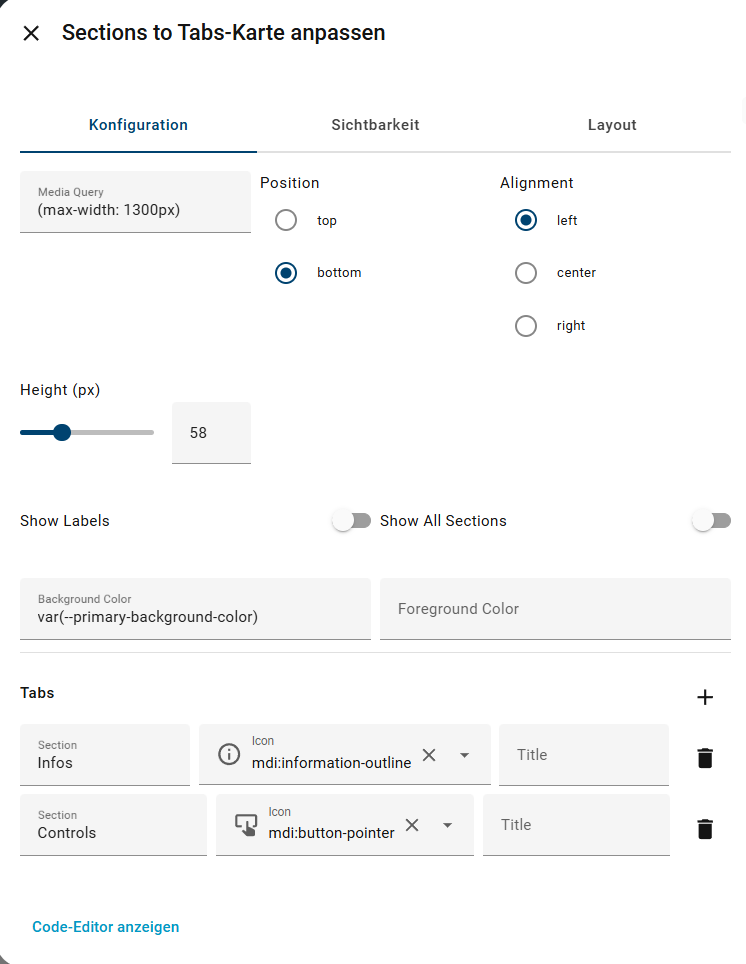Clear the mdi:button-pointer icon field
Viewport: 746px width, 964px height.
pyautogui.click(x=412, y=825)
